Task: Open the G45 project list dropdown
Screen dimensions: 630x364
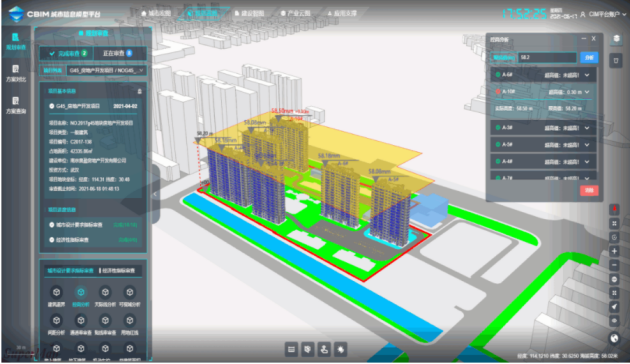Action: [106, 71]
